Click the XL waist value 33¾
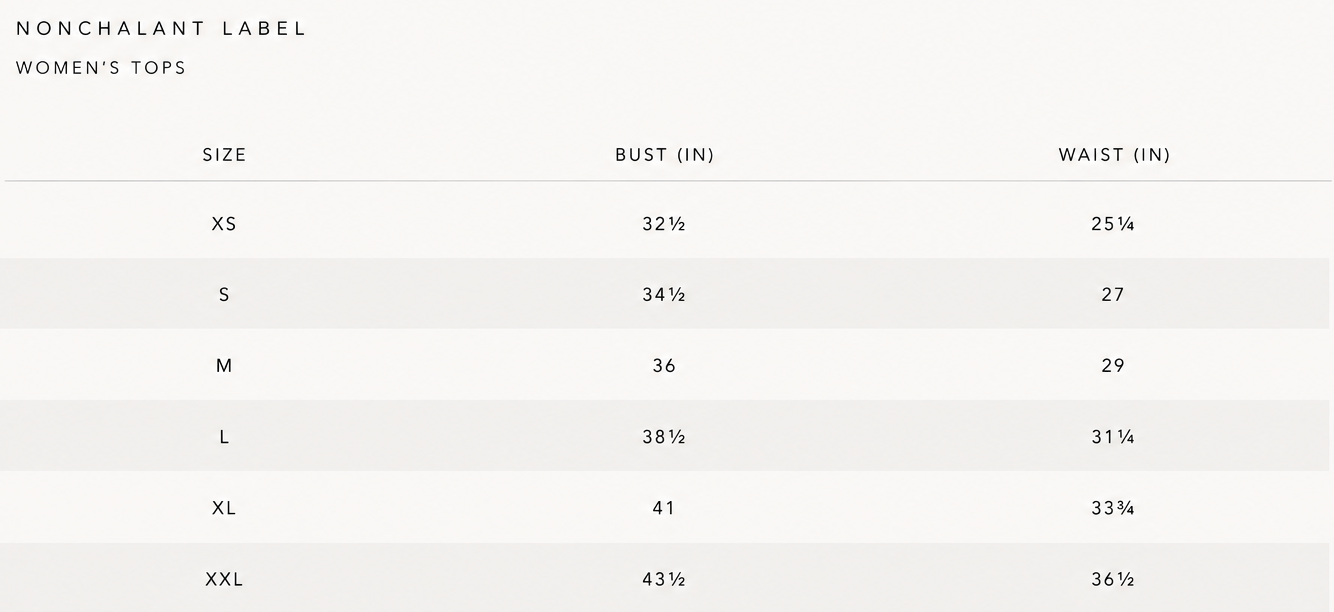Viewport: 1334px width, 612px height. [x=1113, y=508]
